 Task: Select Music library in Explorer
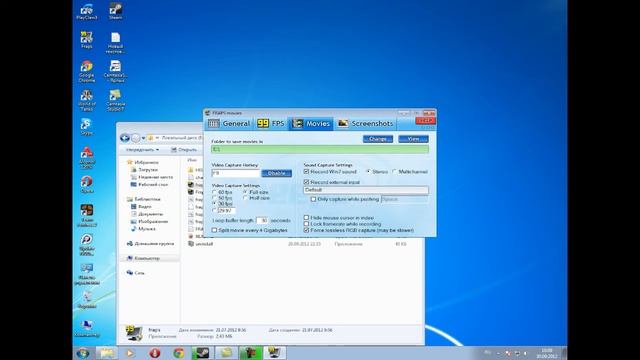point(143,229)
